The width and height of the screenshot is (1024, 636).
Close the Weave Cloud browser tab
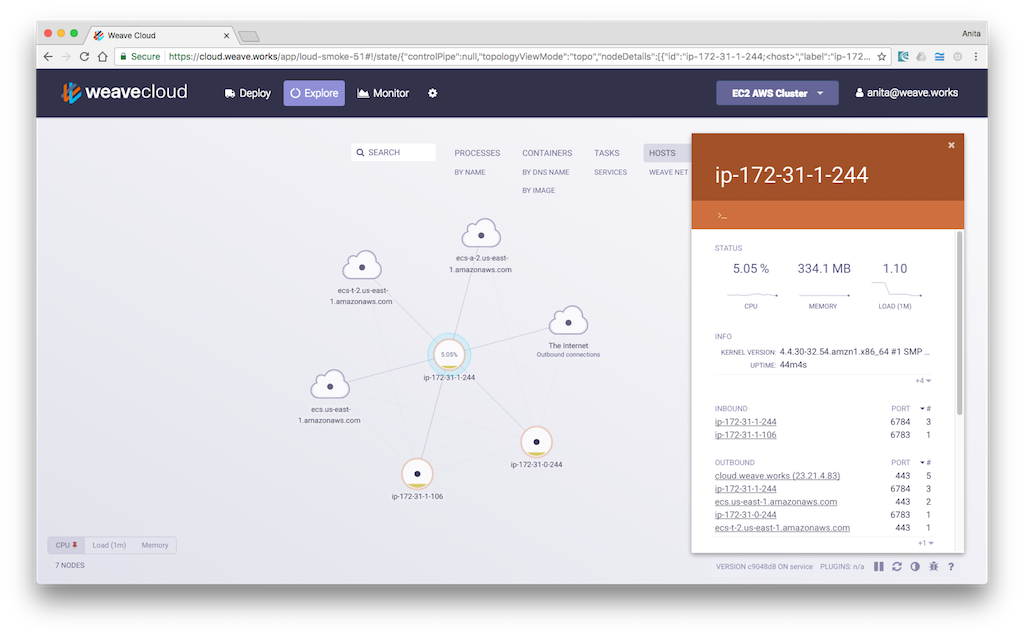[x=227, y=36]
